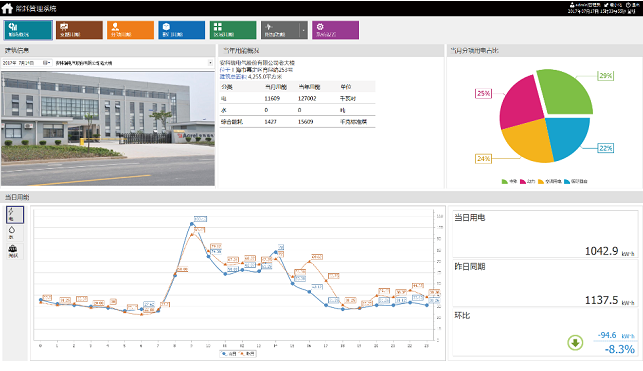Click the building photo thumbnail

(108, 129)
